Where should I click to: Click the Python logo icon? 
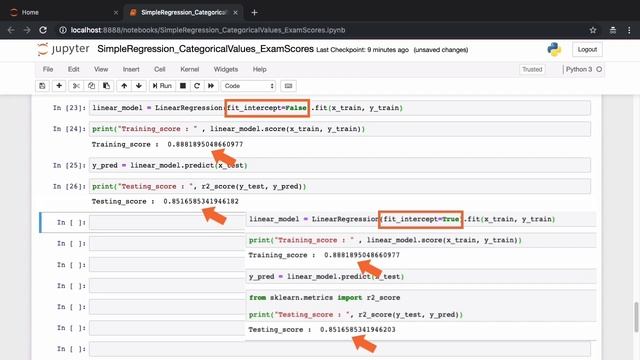click(x=554, y=49)
